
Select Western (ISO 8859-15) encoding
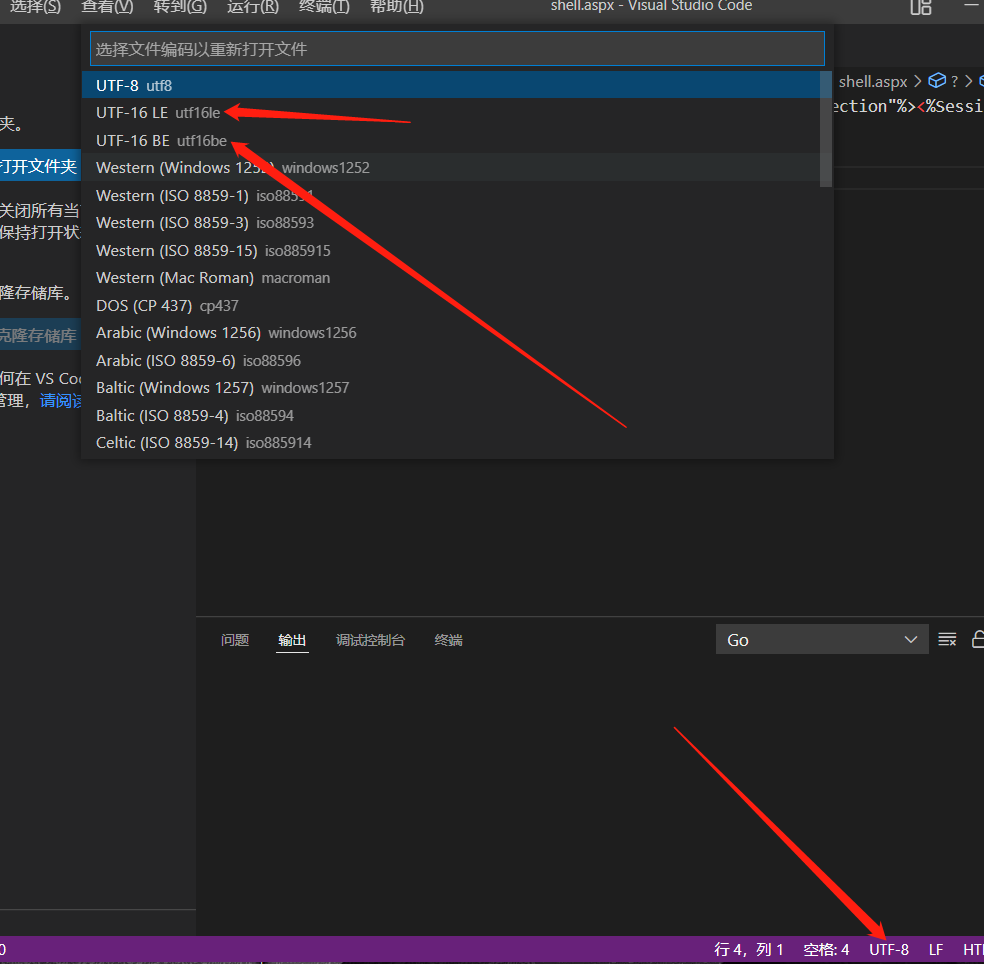pyautogui.click(x=451, y=250)
